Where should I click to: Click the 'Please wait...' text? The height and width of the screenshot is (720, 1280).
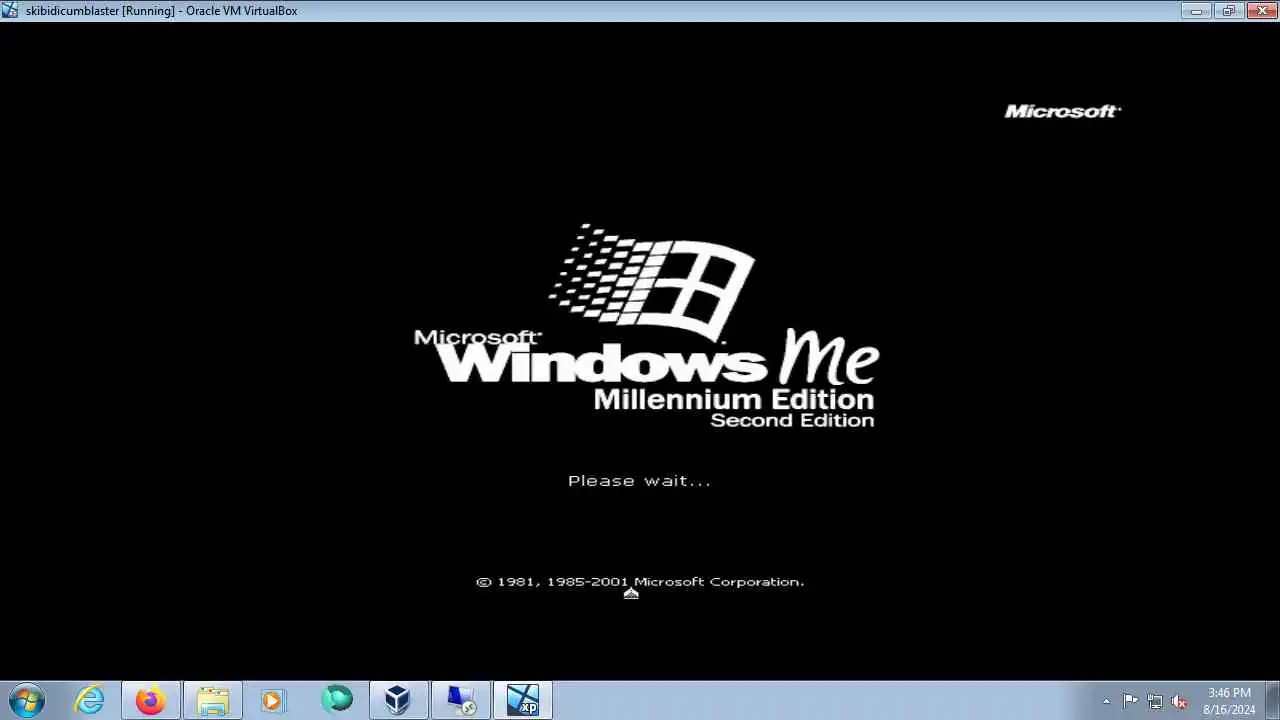pyautogui.click(x=639, y=481)
